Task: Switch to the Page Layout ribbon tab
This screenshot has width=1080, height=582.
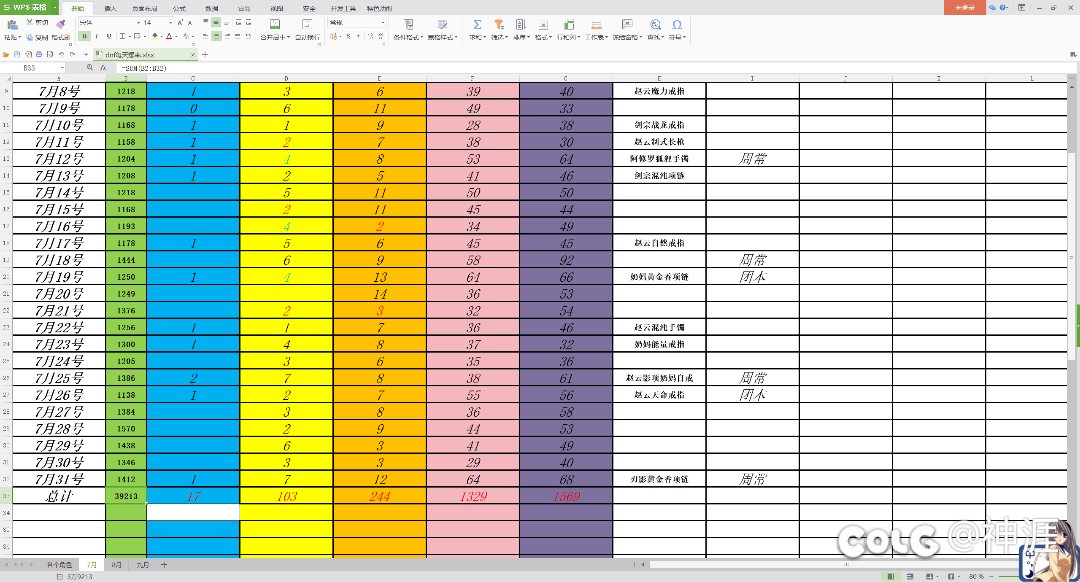Action: point(145,8)
